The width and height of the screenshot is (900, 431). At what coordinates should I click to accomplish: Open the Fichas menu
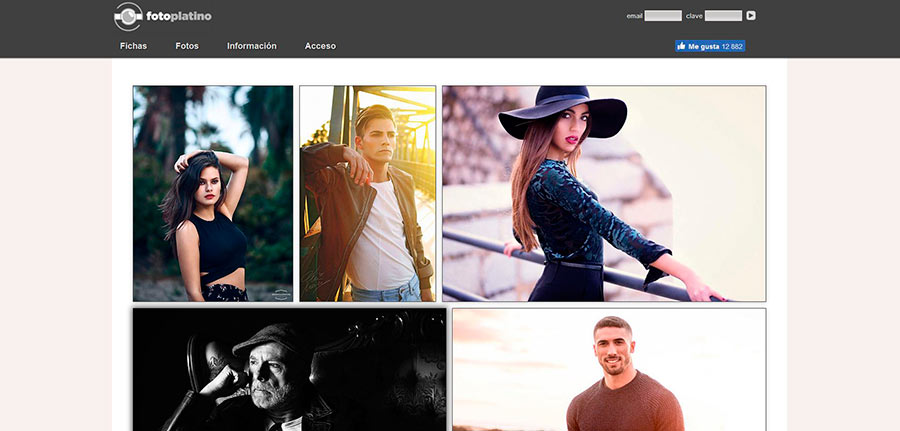133,46
